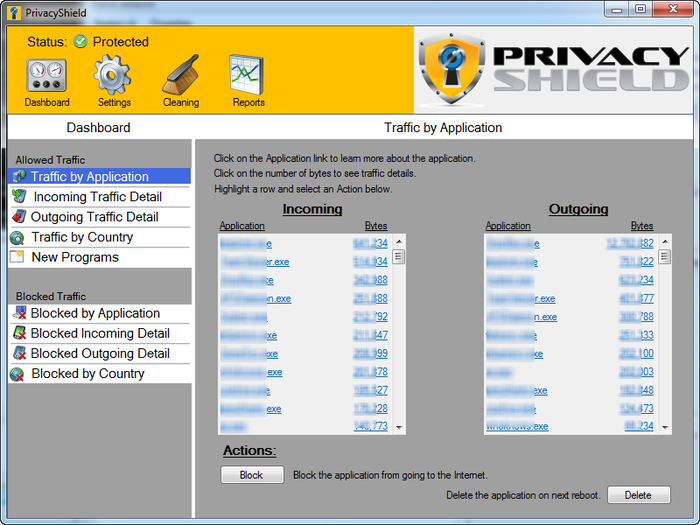This screenshot has height=525, width=700.
Task: Open Outgoing Traffic Detail view
Action: (100, 217)
